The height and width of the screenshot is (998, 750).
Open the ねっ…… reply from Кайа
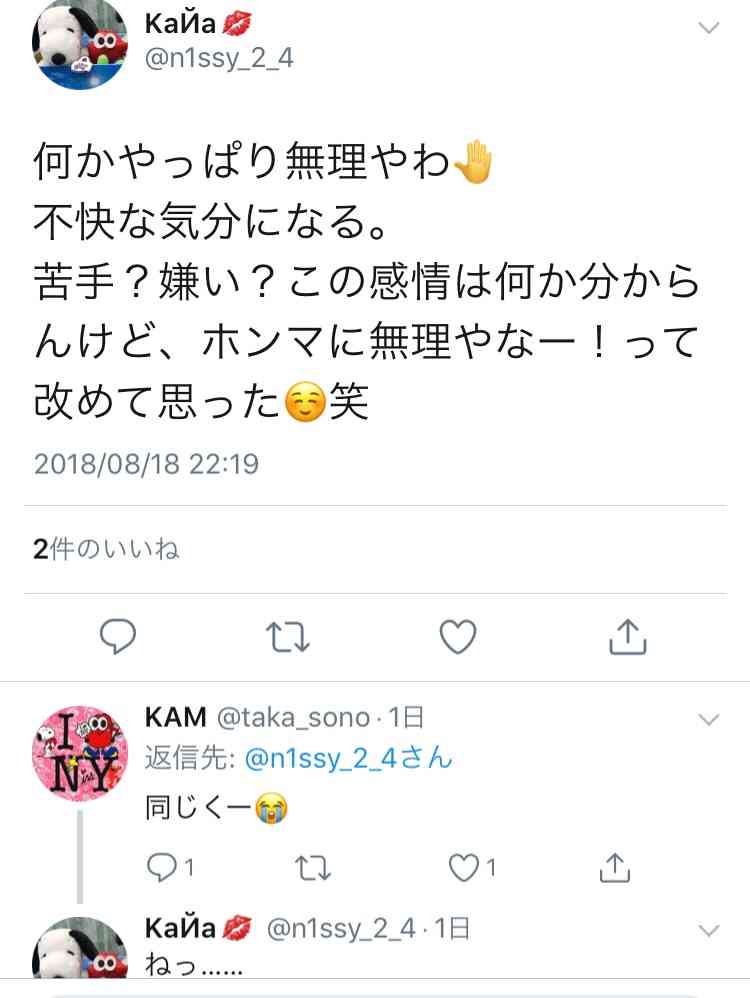coord(194,965)
